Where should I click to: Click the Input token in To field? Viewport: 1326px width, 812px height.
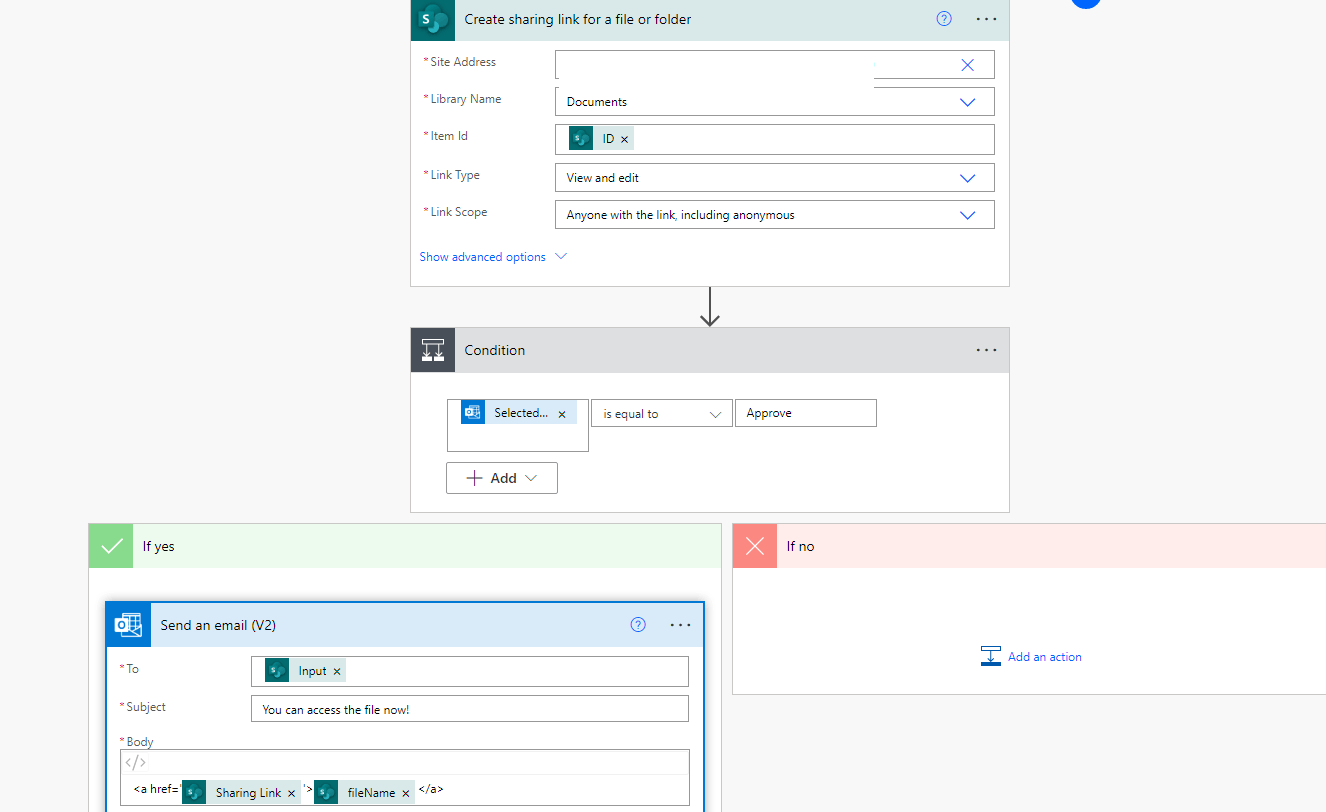(x=304, y=671)
